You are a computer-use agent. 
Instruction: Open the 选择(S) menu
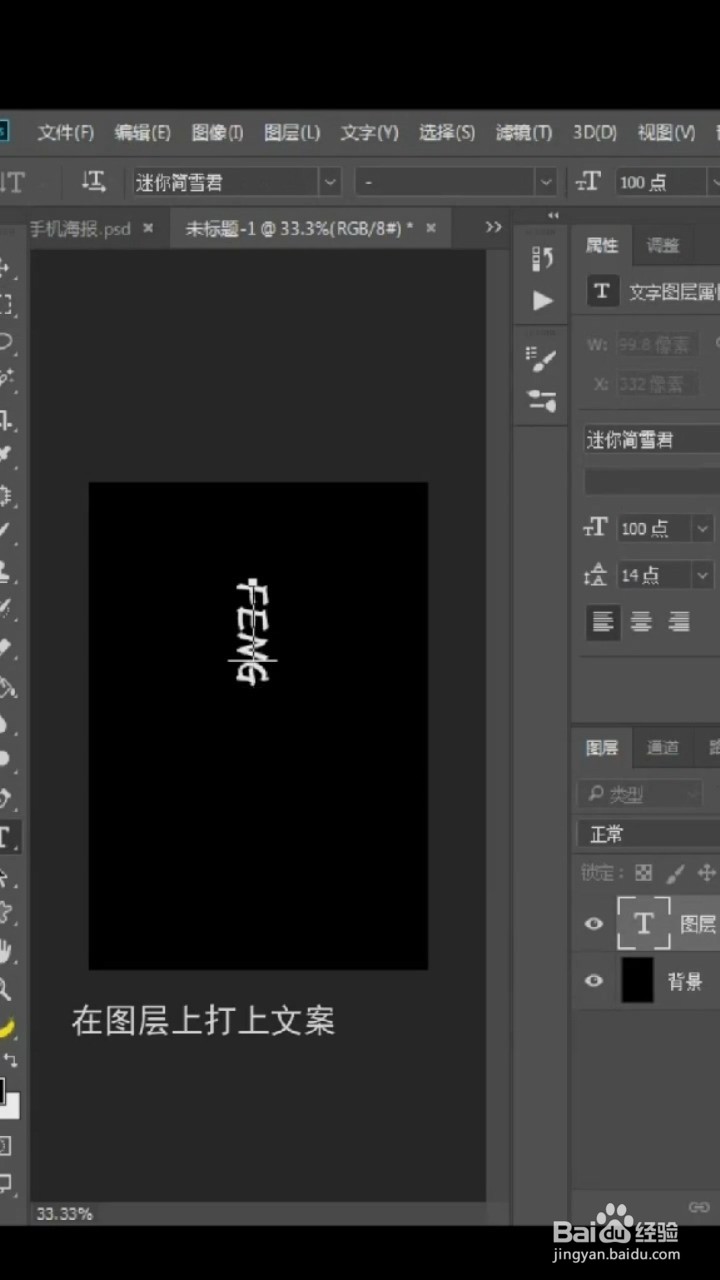[446, 132]
